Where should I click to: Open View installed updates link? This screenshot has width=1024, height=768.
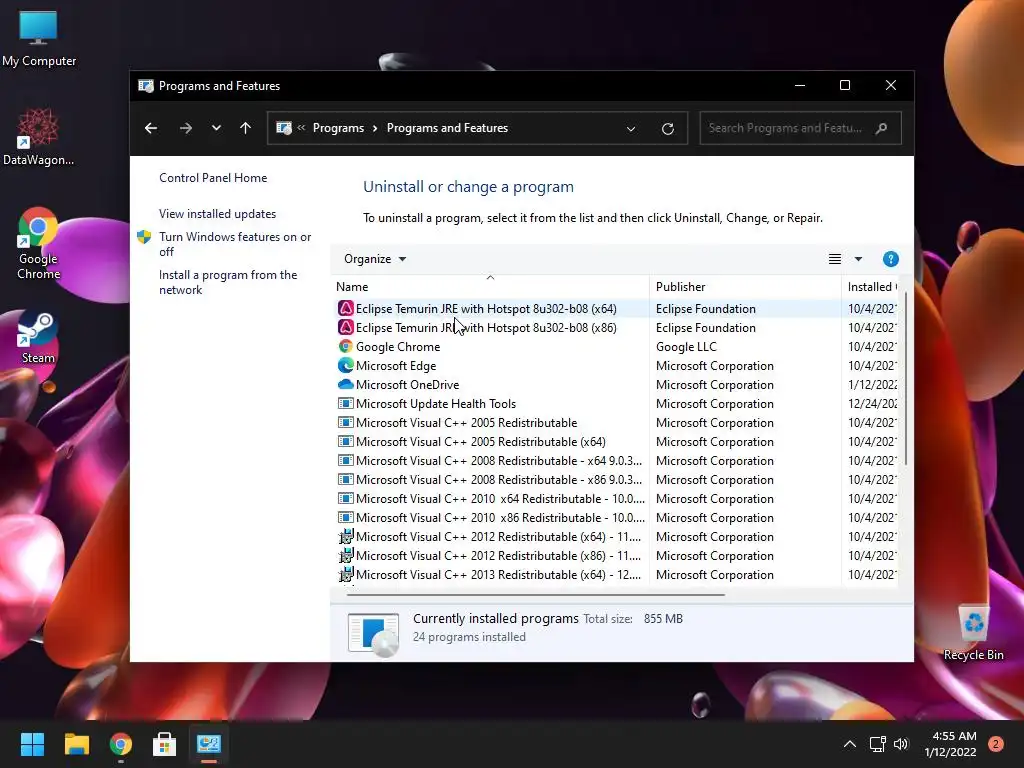(x=217, y=214)
